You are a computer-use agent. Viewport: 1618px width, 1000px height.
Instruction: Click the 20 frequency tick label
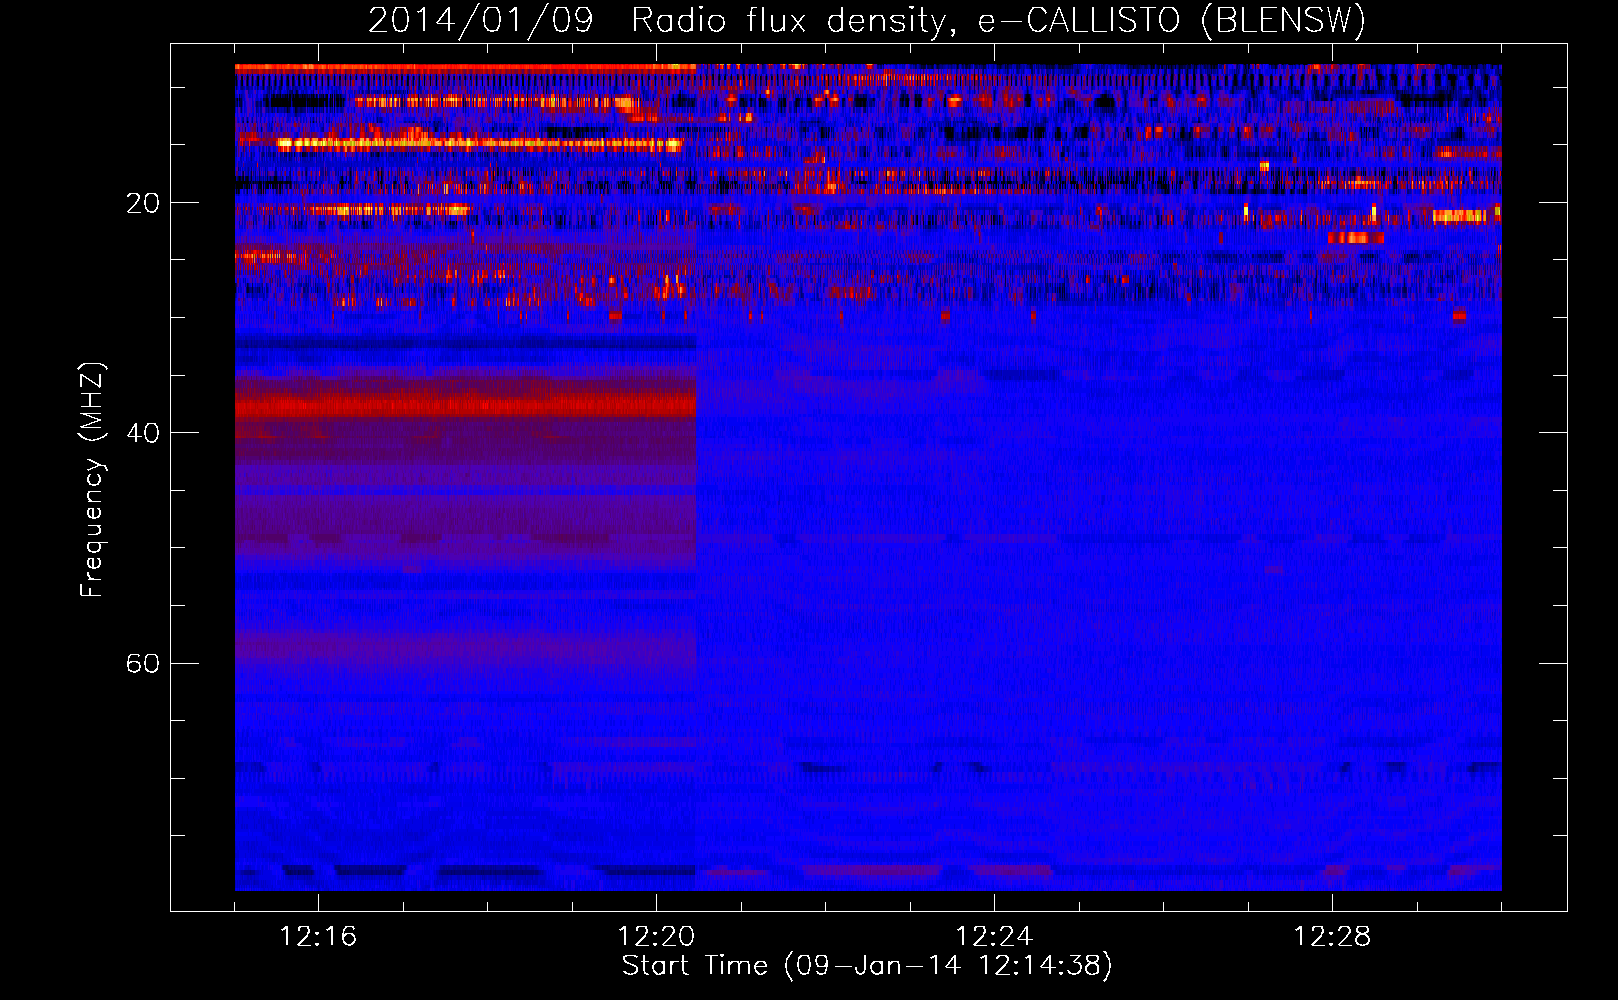143,203
